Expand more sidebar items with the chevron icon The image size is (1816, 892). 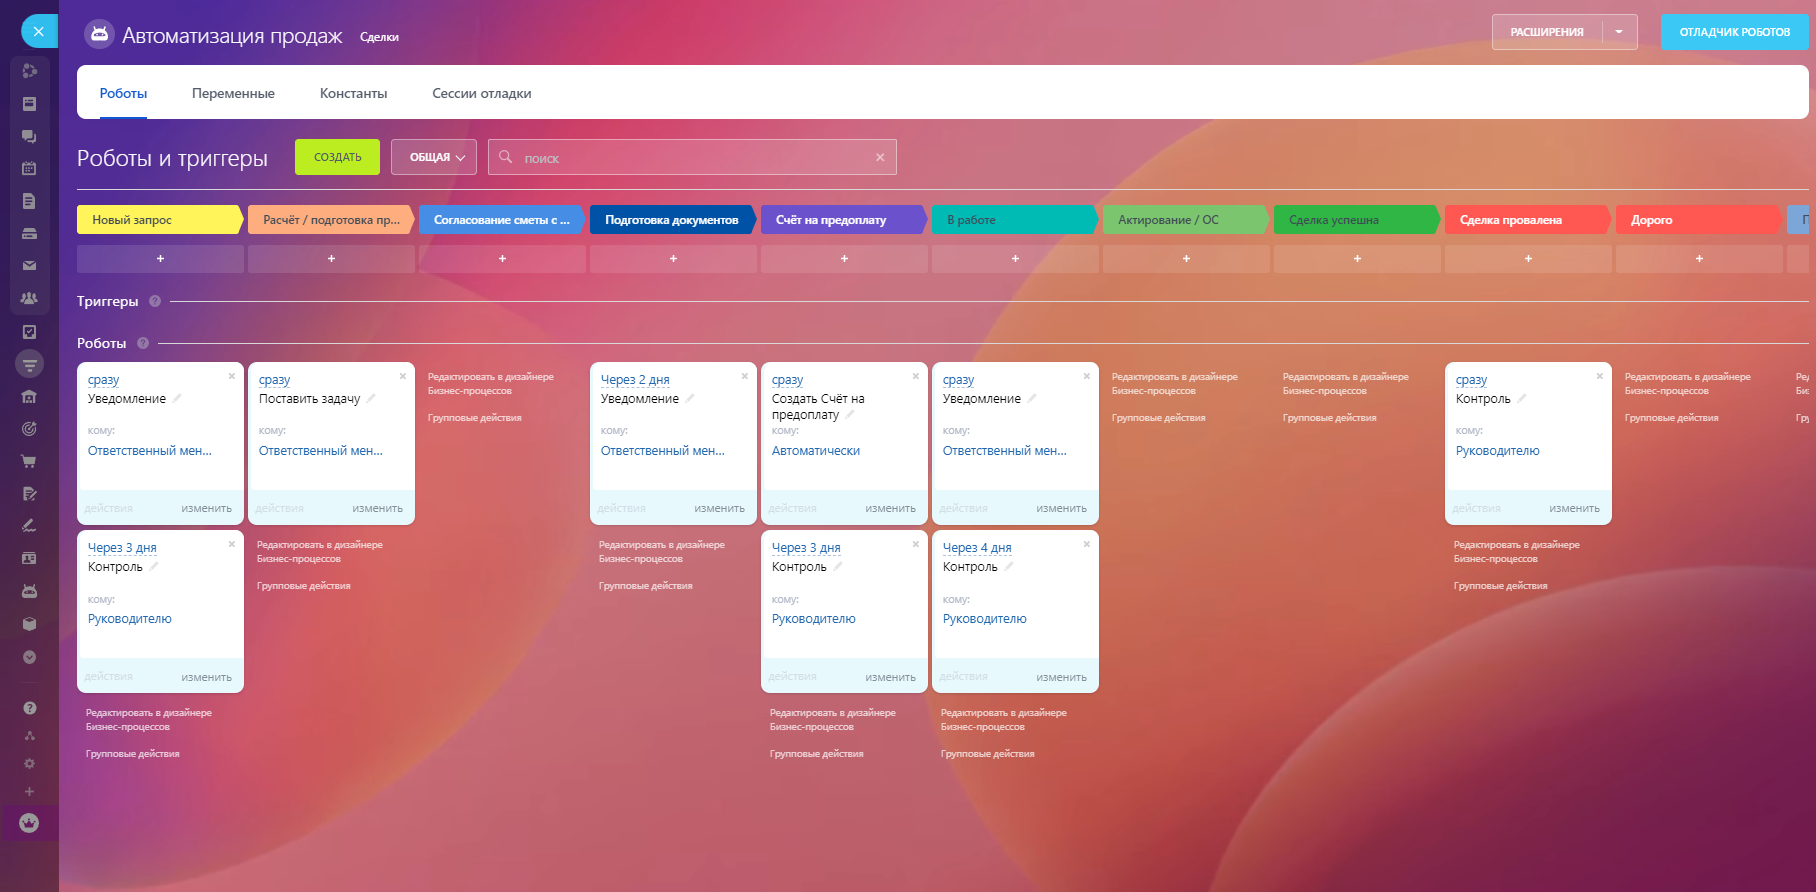pyautogui.click(x=29, y=657)
